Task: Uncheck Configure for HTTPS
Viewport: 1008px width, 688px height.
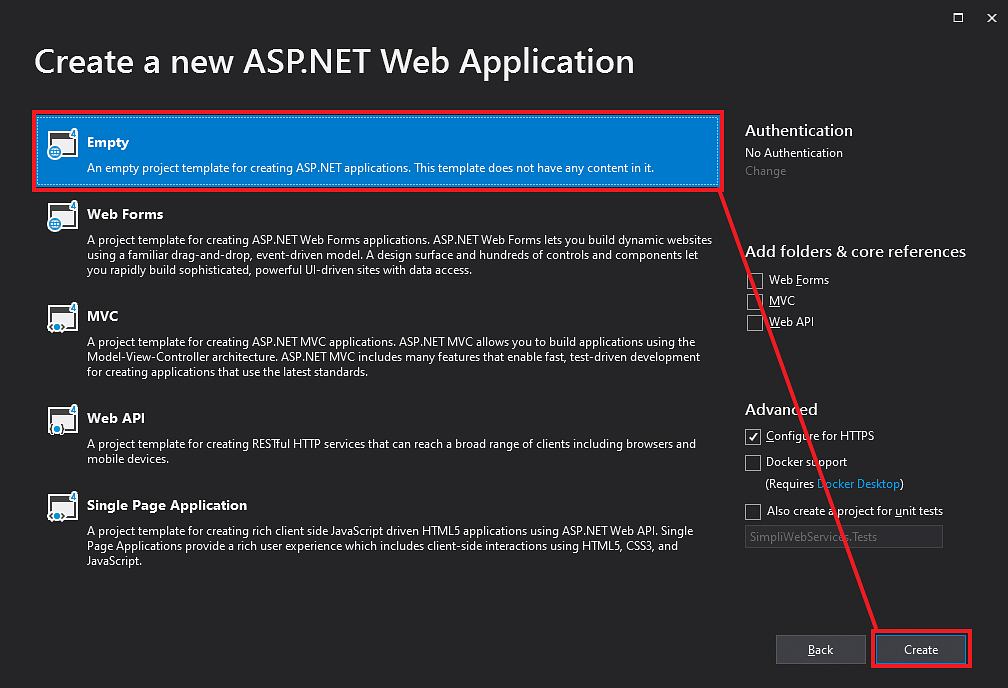Action: 753,437
